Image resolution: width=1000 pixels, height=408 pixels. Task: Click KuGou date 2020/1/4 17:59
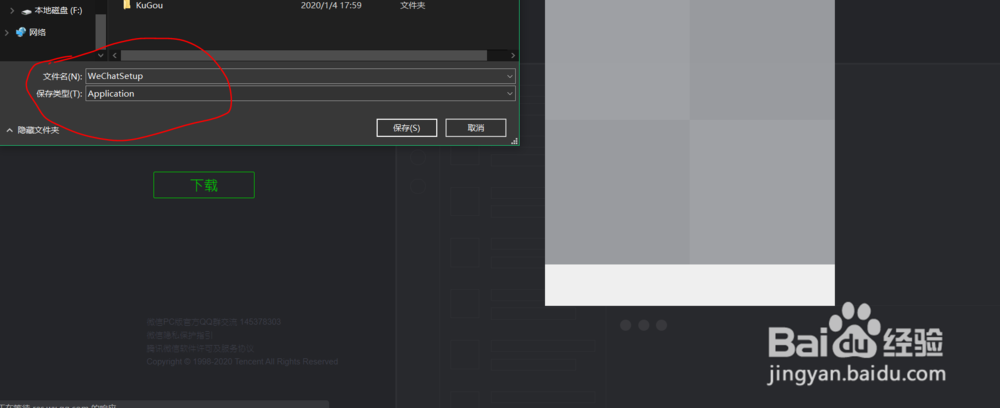(332, 5)
